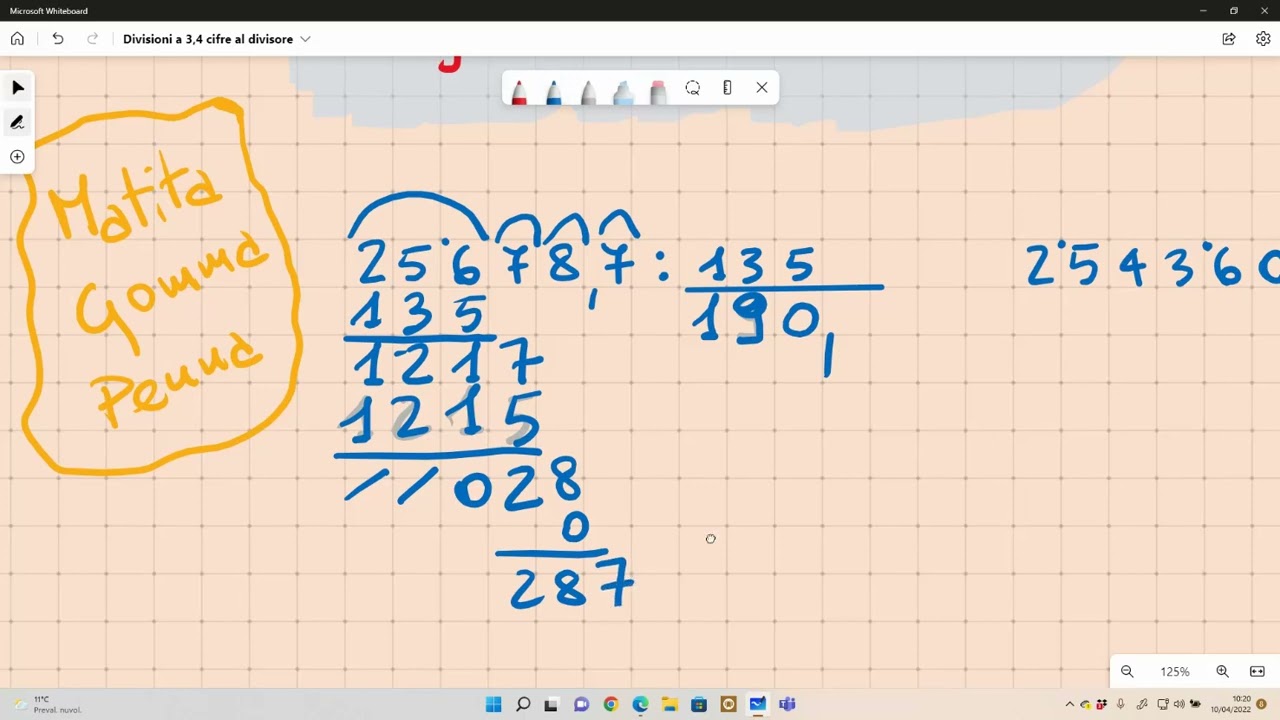
Task: Open Task View on taskbar
Action: (x=551, y=704)
